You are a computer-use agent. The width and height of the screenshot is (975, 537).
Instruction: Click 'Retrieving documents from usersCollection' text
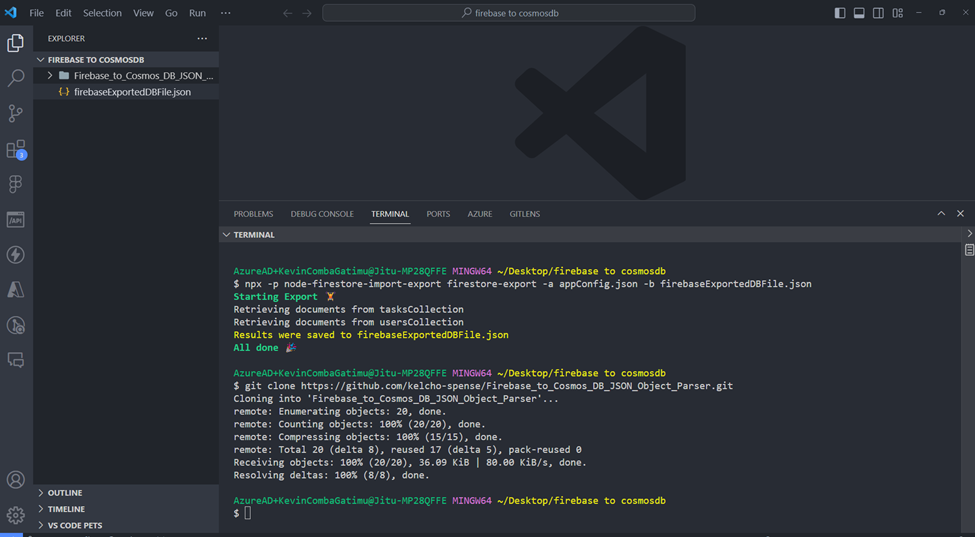(x=349, y=322)
